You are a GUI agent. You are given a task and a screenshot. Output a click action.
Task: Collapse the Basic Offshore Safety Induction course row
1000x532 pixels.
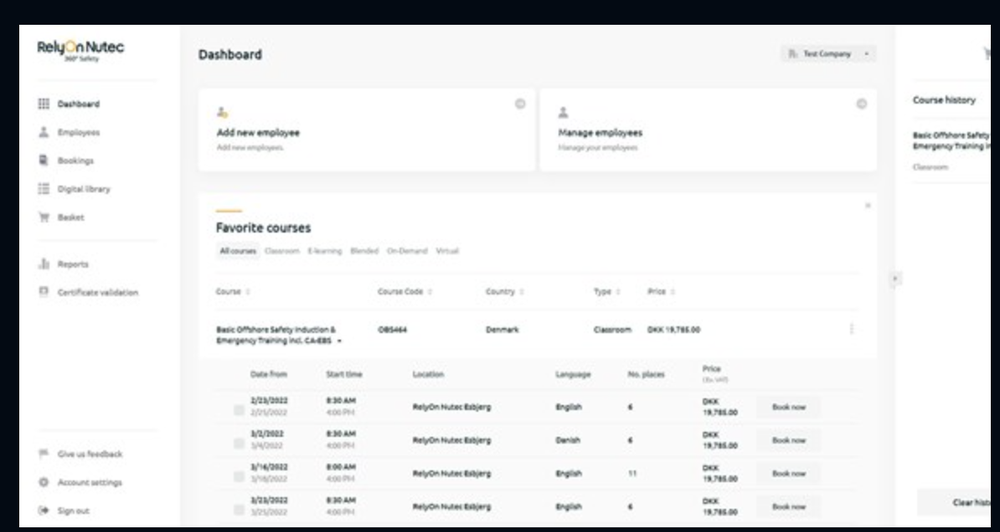pyautogui.click(x=339, y=341)
